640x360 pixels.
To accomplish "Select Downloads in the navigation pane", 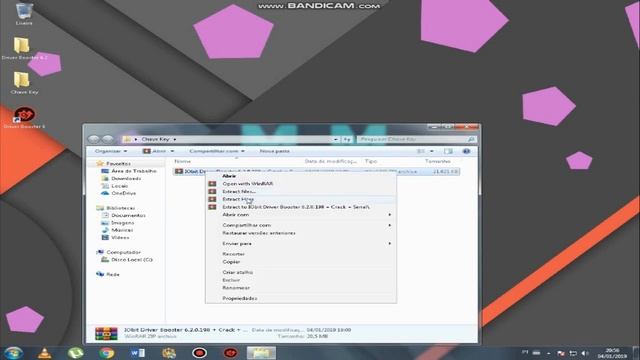I will coord(126,178).
